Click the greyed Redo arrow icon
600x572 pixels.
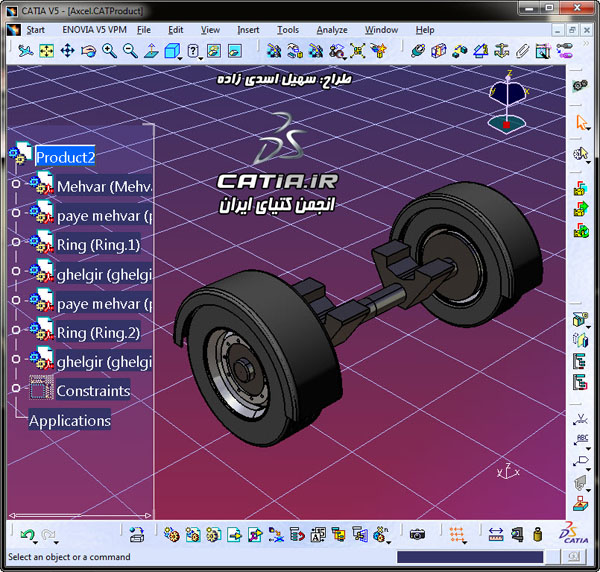point(48,534)
